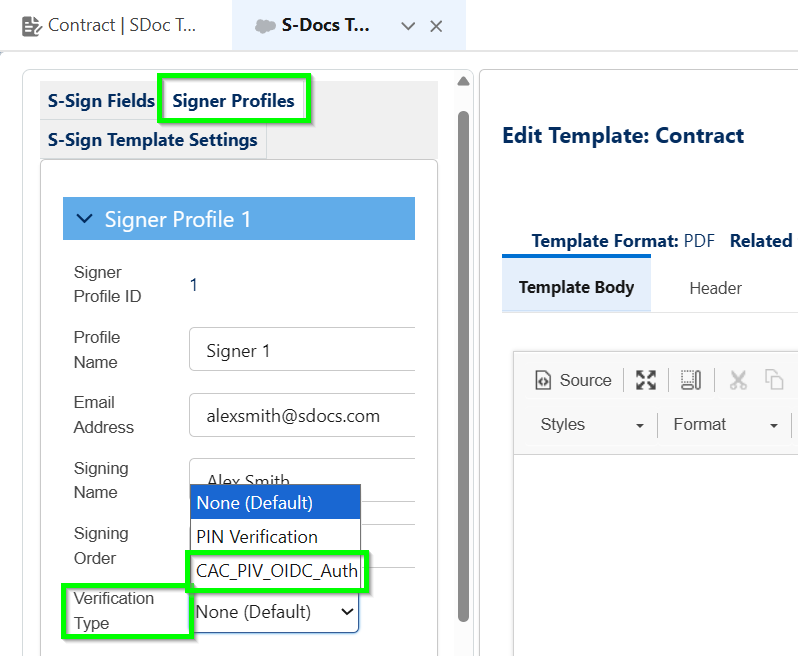Collapse the Signer Profile 1 section
The width and height of the screenshot is (798, 656).
86,219
